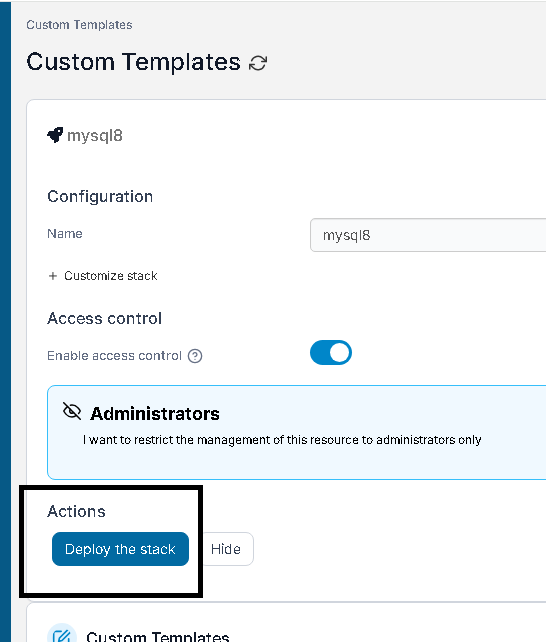This screenshot has height=642, width=546.
Task: Click the mysql8 template title
Action: click(x=95, y=136)
